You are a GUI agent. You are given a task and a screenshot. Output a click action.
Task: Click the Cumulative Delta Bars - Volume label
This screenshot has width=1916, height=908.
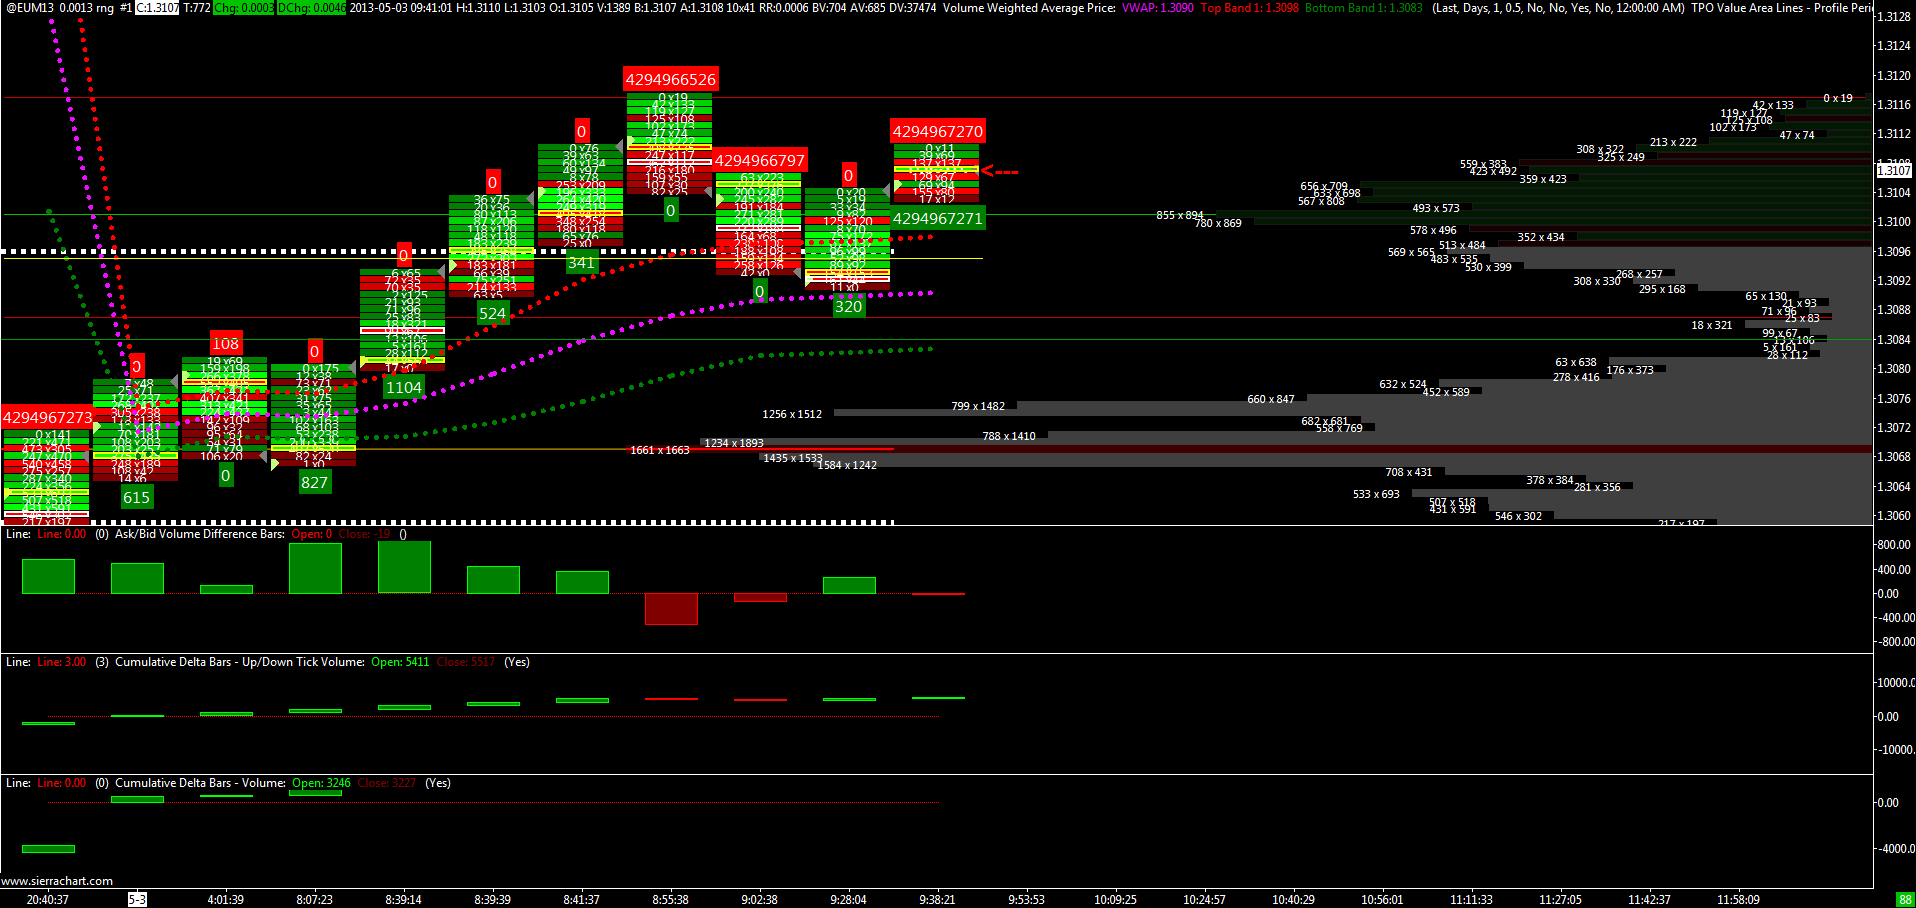(x=200, y=783)
